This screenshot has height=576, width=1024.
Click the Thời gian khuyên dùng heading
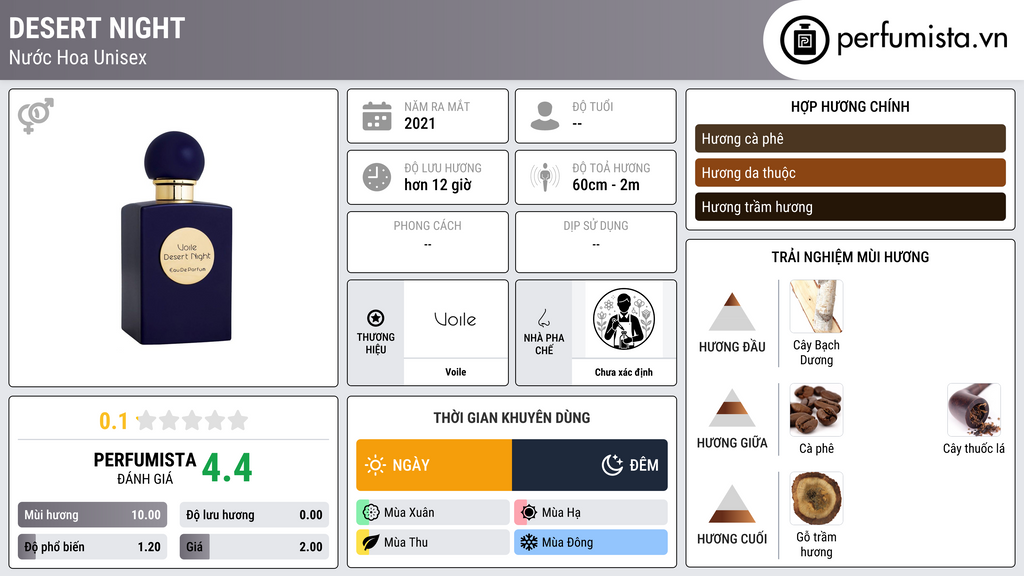(512, 417)
